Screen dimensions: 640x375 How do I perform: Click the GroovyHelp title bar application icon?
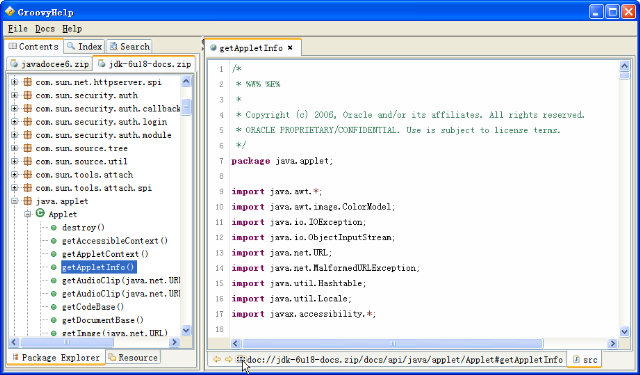coord(9,11)
